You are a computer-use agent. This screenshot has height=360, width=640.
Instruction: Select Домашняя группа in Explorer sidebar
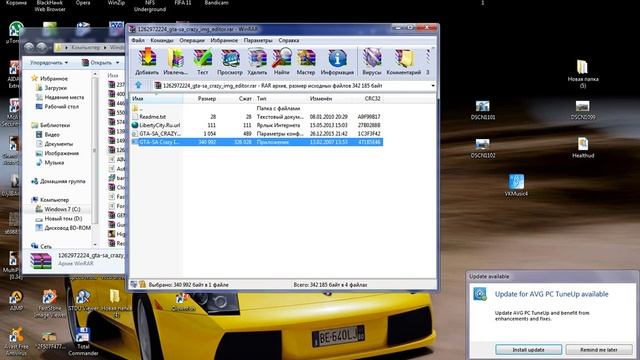59,181
